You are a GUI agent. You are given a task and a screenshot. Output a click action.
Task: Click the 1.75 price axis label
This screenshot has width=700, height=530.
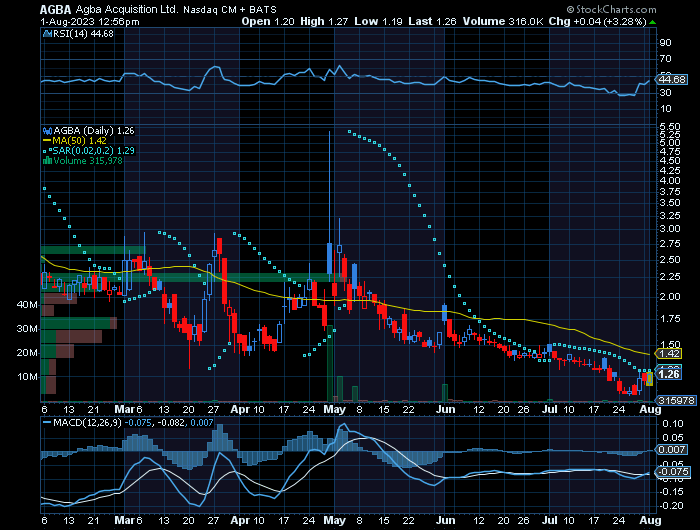tap(670, 318)
